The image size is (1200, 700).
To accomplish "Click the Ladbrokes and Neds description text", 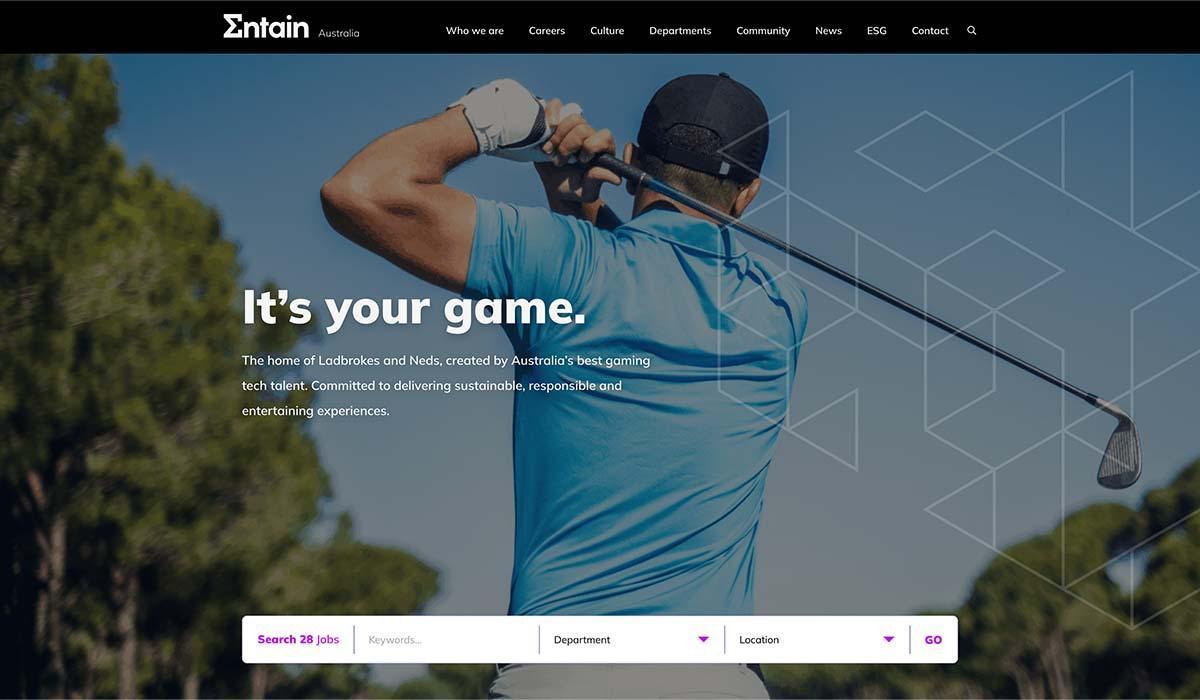I will [x=446, y=385].
